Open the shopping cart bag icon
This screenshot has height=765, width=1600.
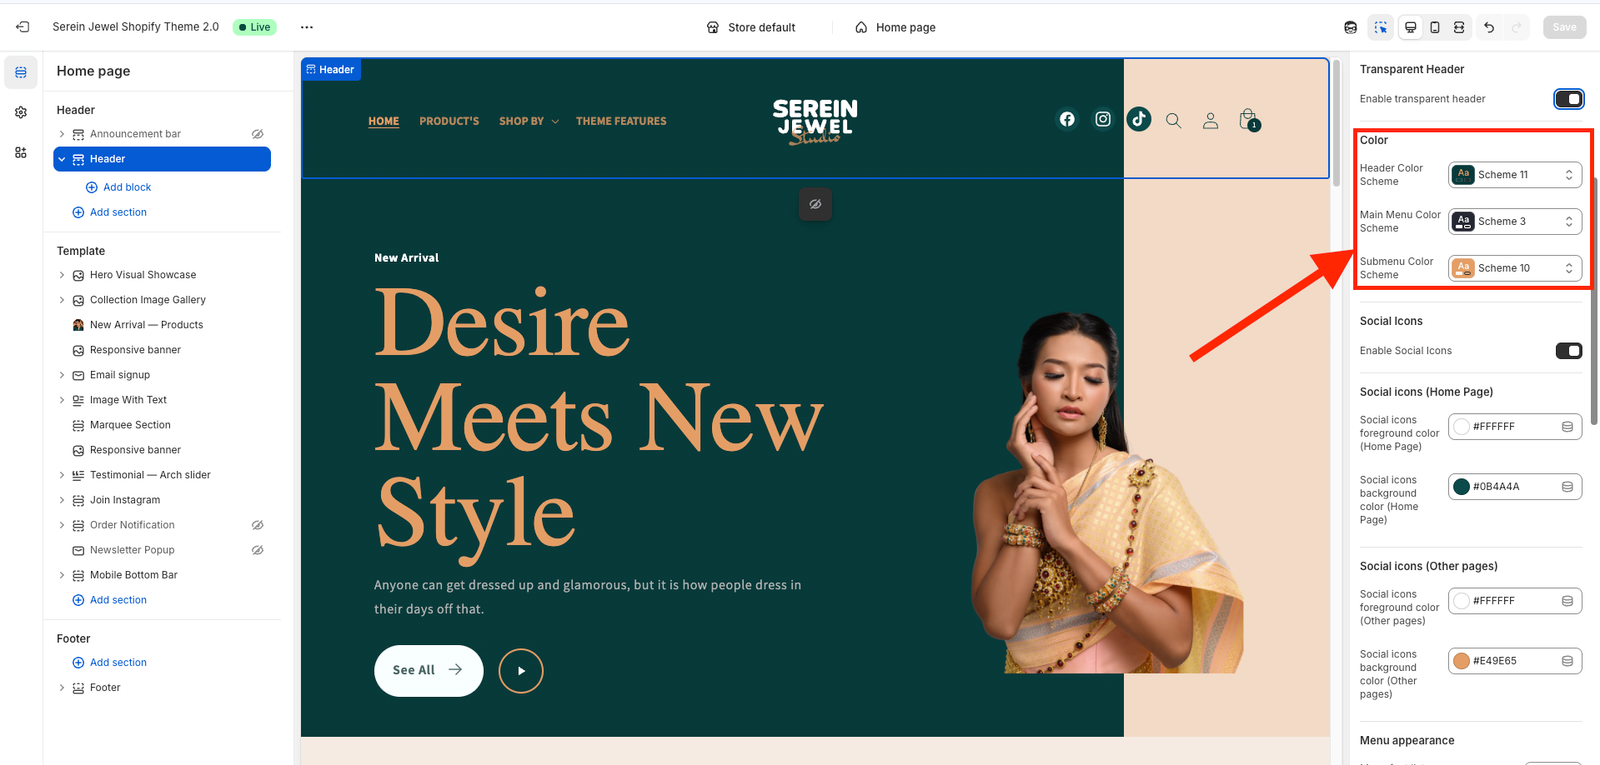click(1249, 120)
